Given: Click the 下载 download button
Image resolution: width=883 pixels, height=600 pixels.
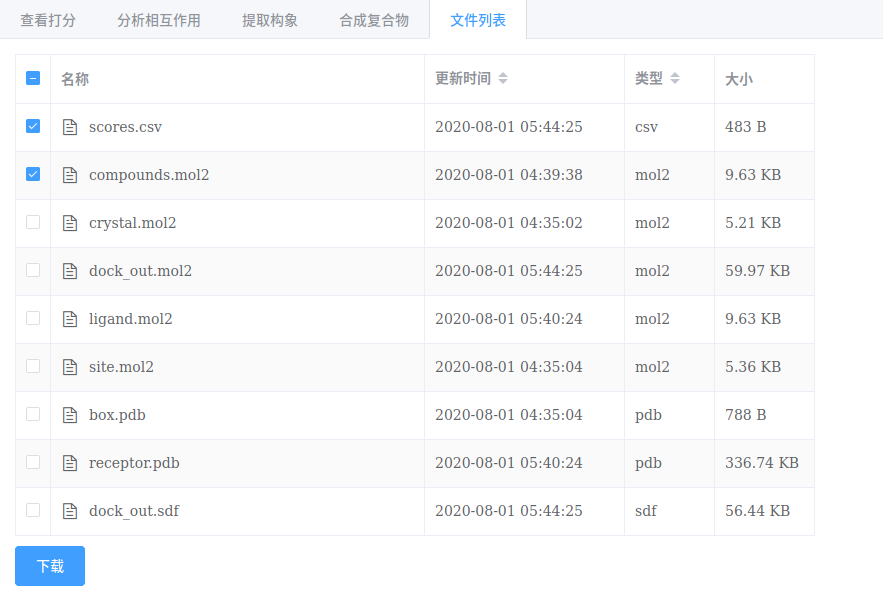Looking at the screenshot, I should [50, 566].
